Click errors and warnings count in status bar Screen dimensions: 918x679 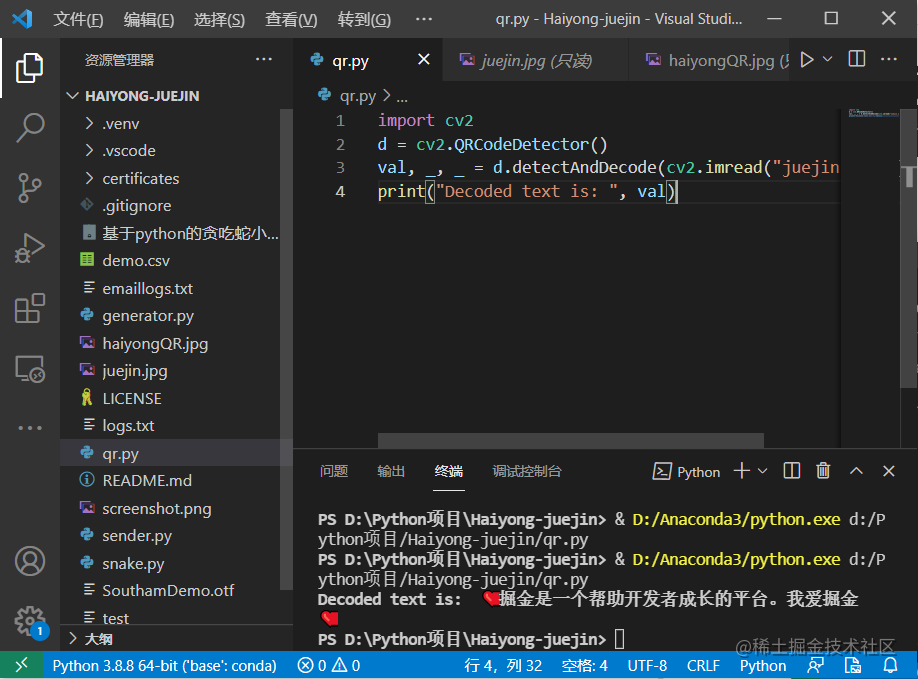pos(328,666)
